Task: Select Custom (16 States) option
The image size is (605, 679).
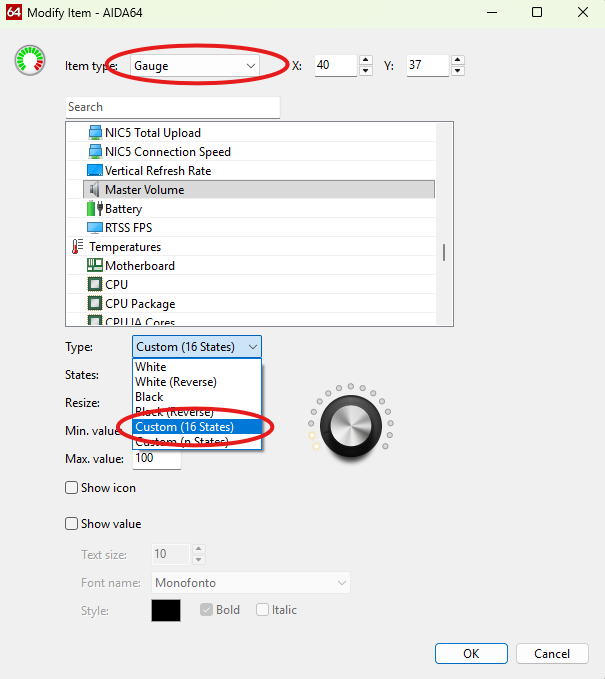Action: pos(185,427)
